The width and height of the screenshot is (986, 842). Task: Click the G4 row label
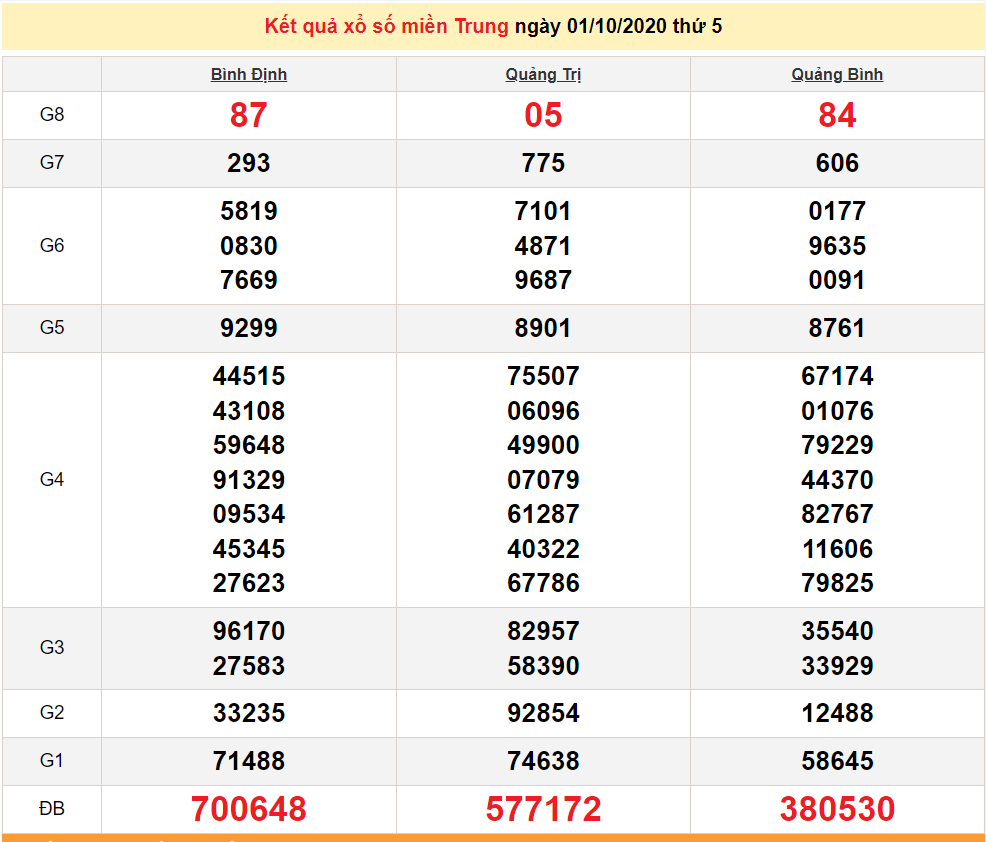tap(52, 479)
